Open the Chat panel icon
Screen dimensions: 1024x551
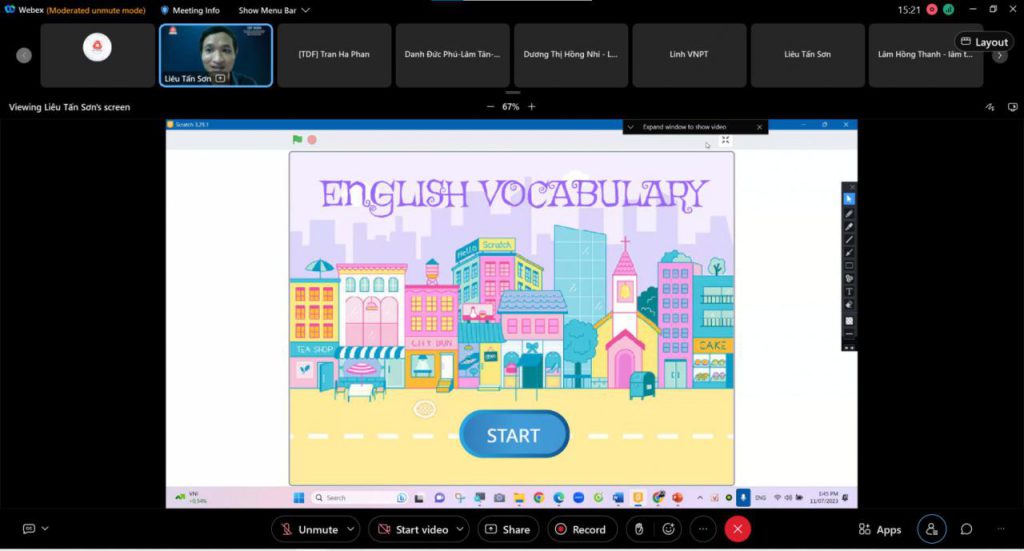tap(966, 529)
